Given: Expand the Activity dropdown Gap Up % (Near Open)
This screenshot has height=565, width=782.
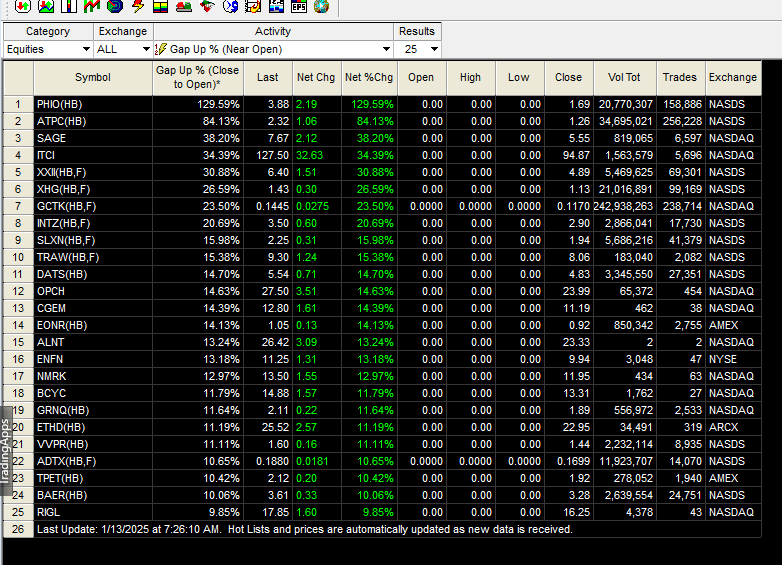Looking at the screenshot, I should click(273, 49).
